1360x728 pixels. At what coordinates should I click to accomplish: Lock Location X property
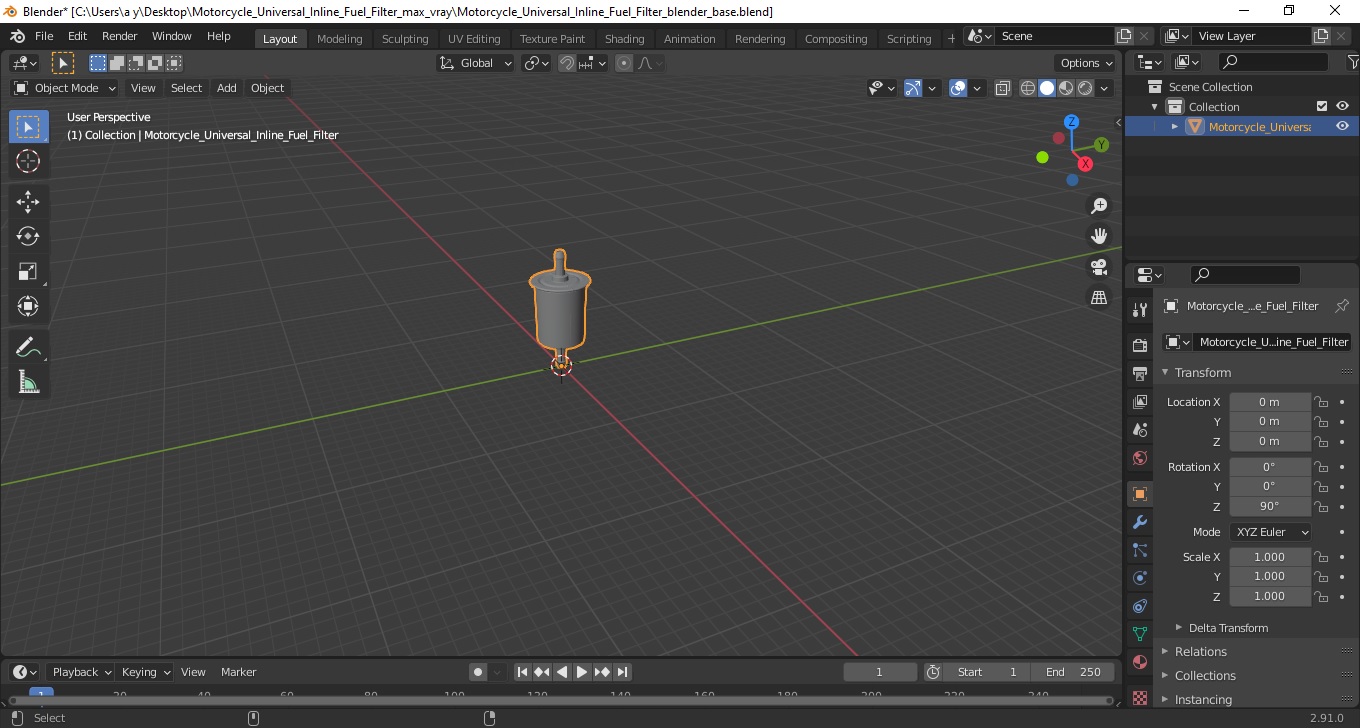(x=1321, y=402)
